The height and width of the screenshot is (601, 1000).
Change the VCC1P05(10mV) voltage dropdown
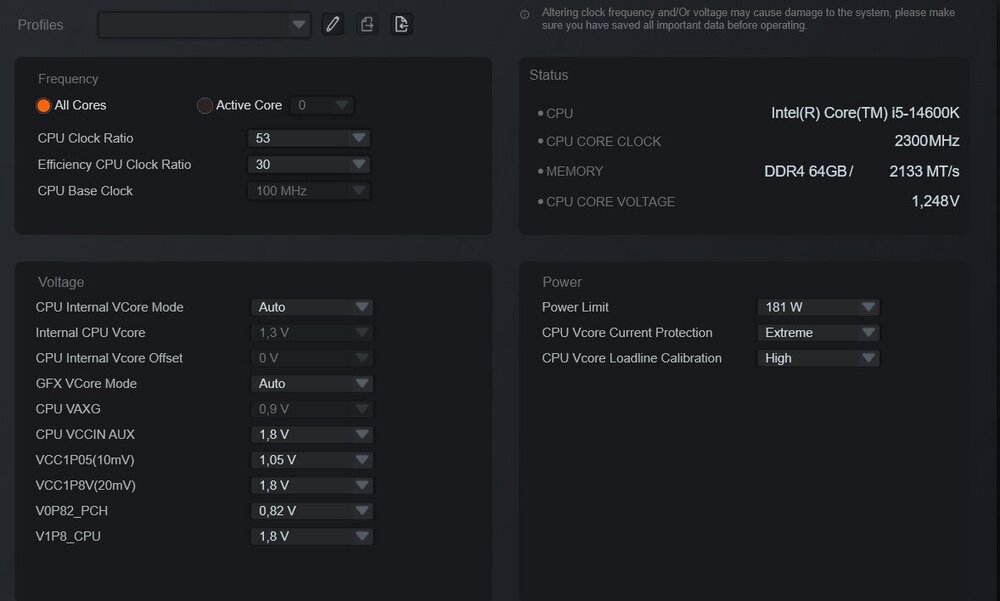tap(311, 461)
